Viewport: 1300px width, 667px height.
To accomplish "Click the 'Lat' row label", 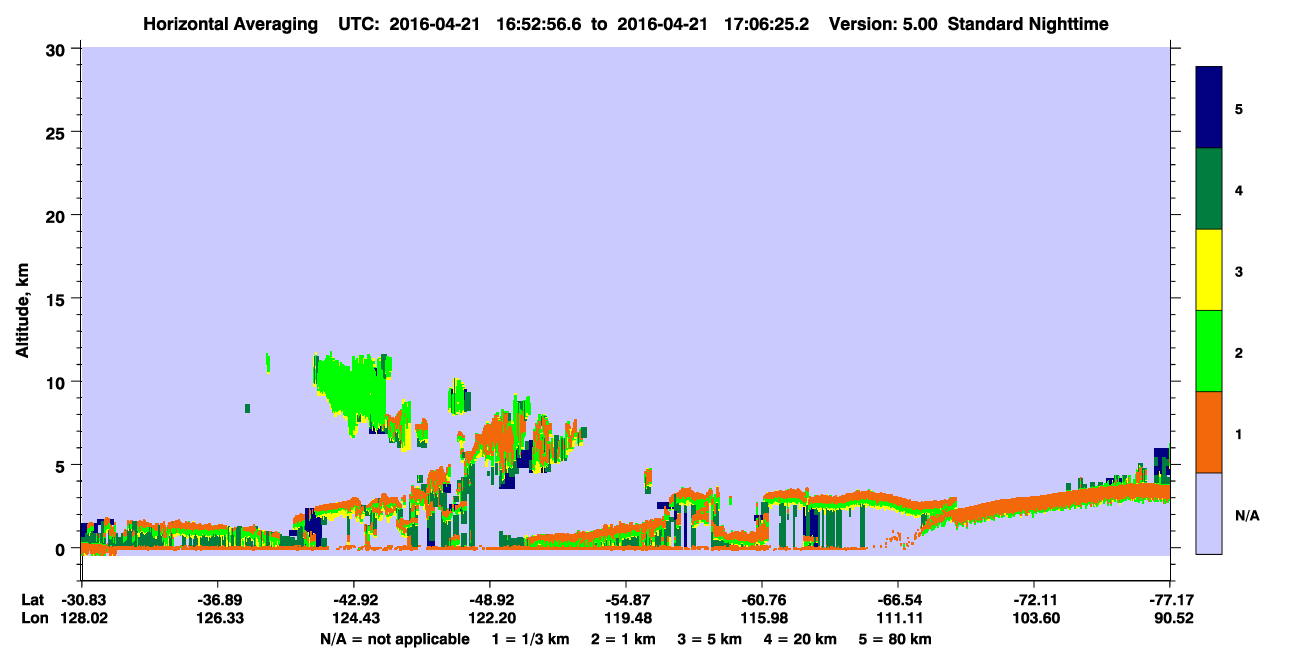I will pos(33,600).
